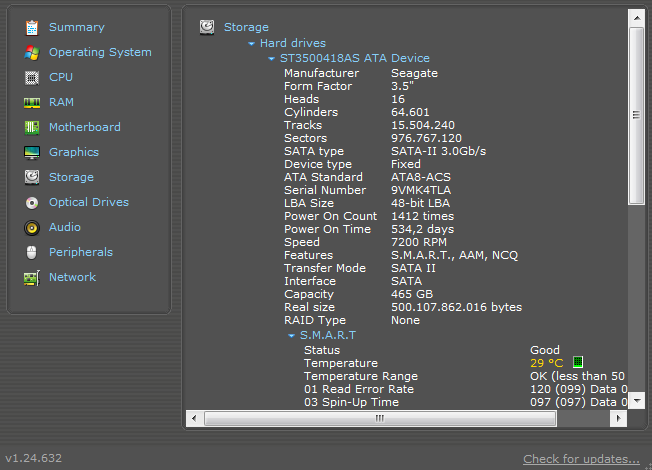Select Storage in the sidebar
This screenshot has height=470, width=652.
pyautogui.click(x=72, y=177)
